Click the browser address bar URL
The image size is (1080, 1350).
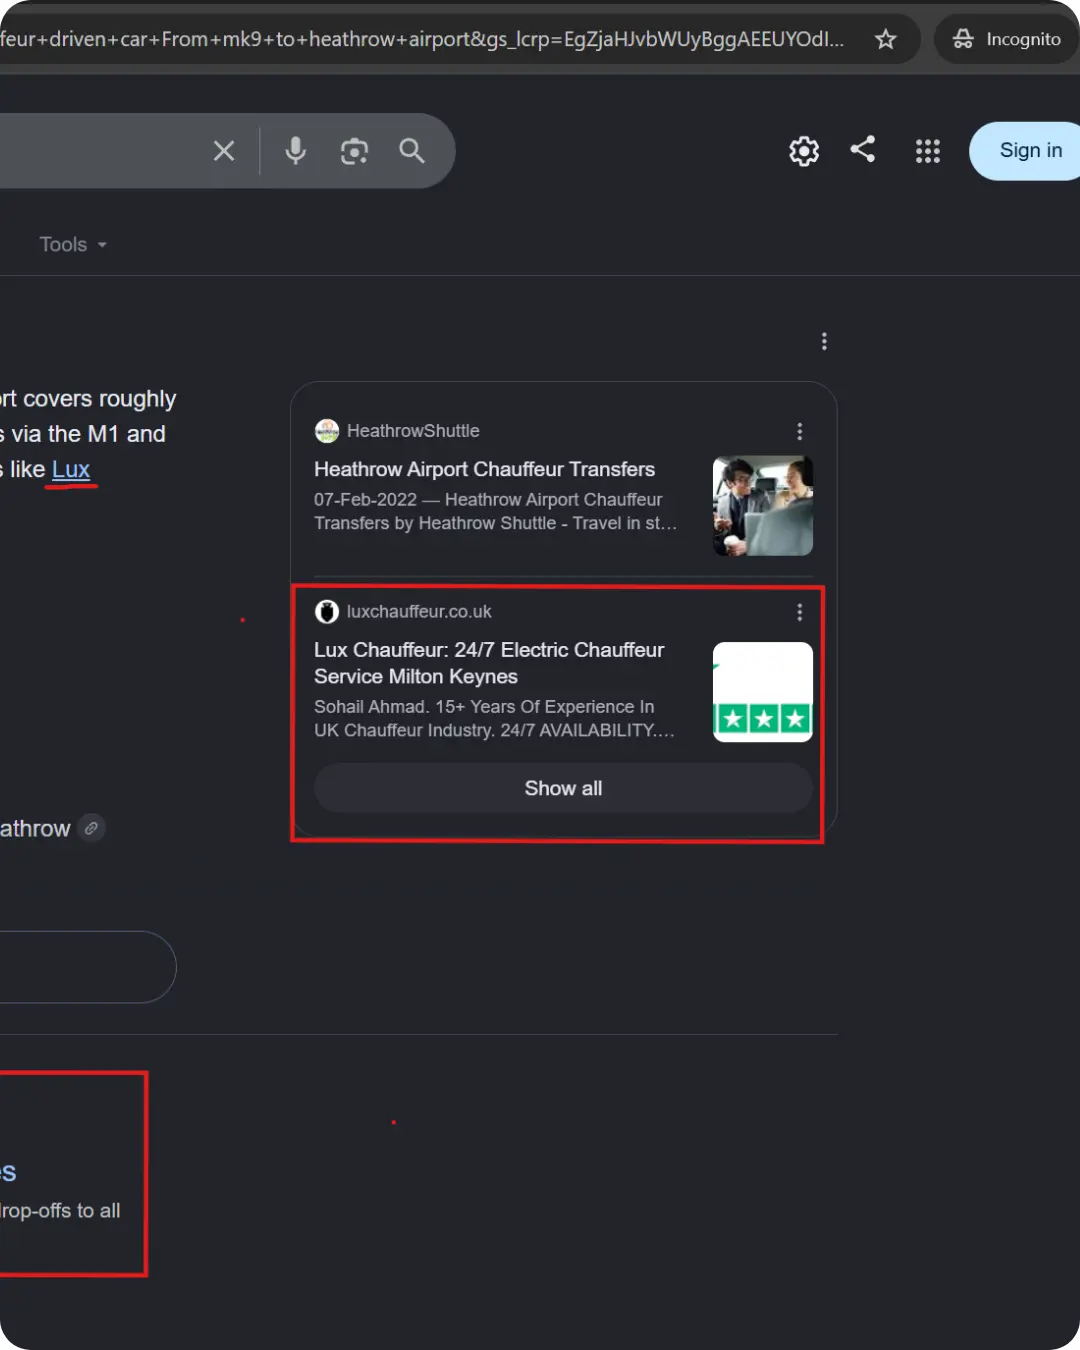pyautogui.click(x=422, y=39)
